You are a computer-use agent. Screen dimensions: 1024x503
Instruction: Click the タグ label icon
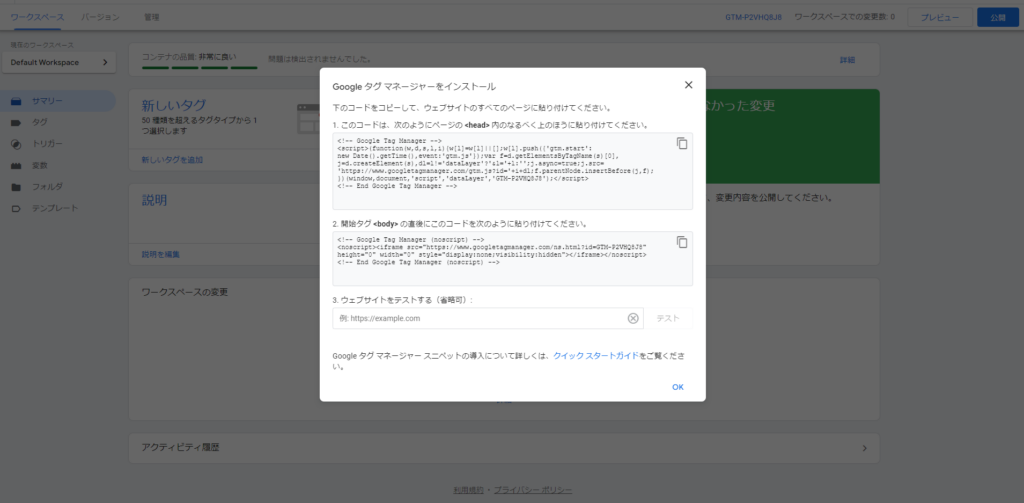coord(16,123)
